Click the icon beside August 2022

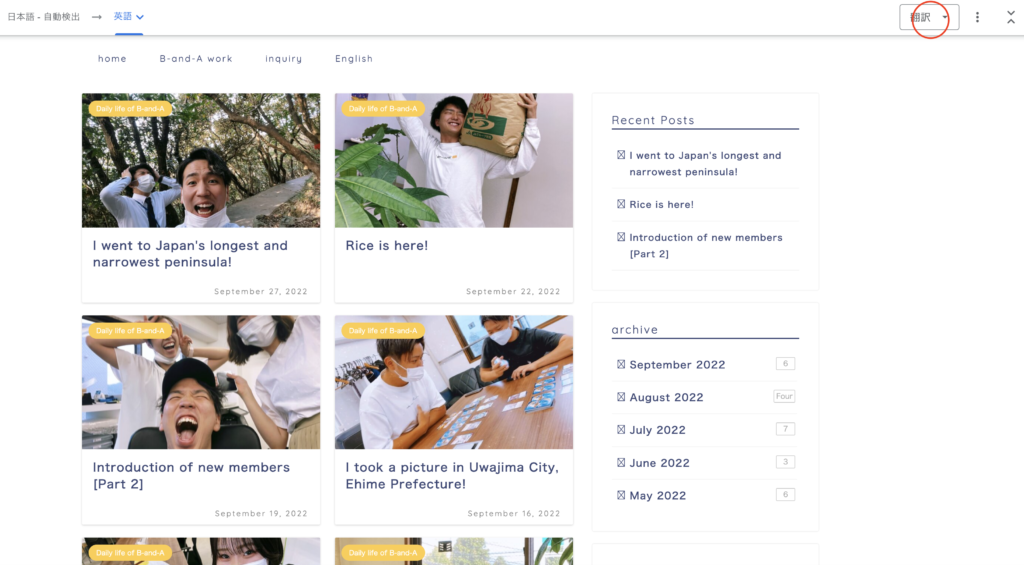(621, 397)
